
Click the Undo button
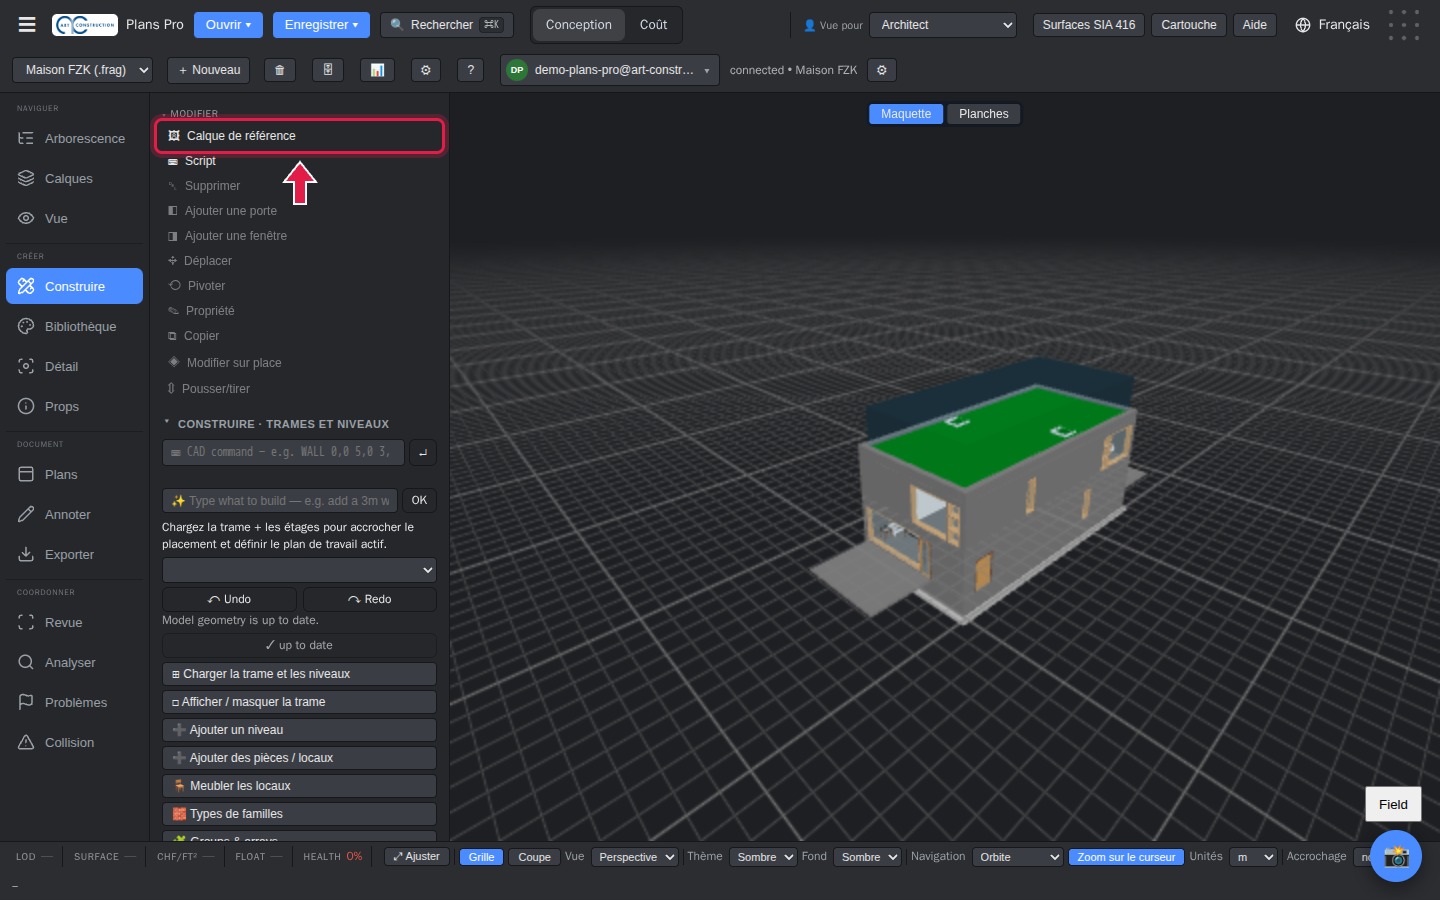tap(229, 599)
